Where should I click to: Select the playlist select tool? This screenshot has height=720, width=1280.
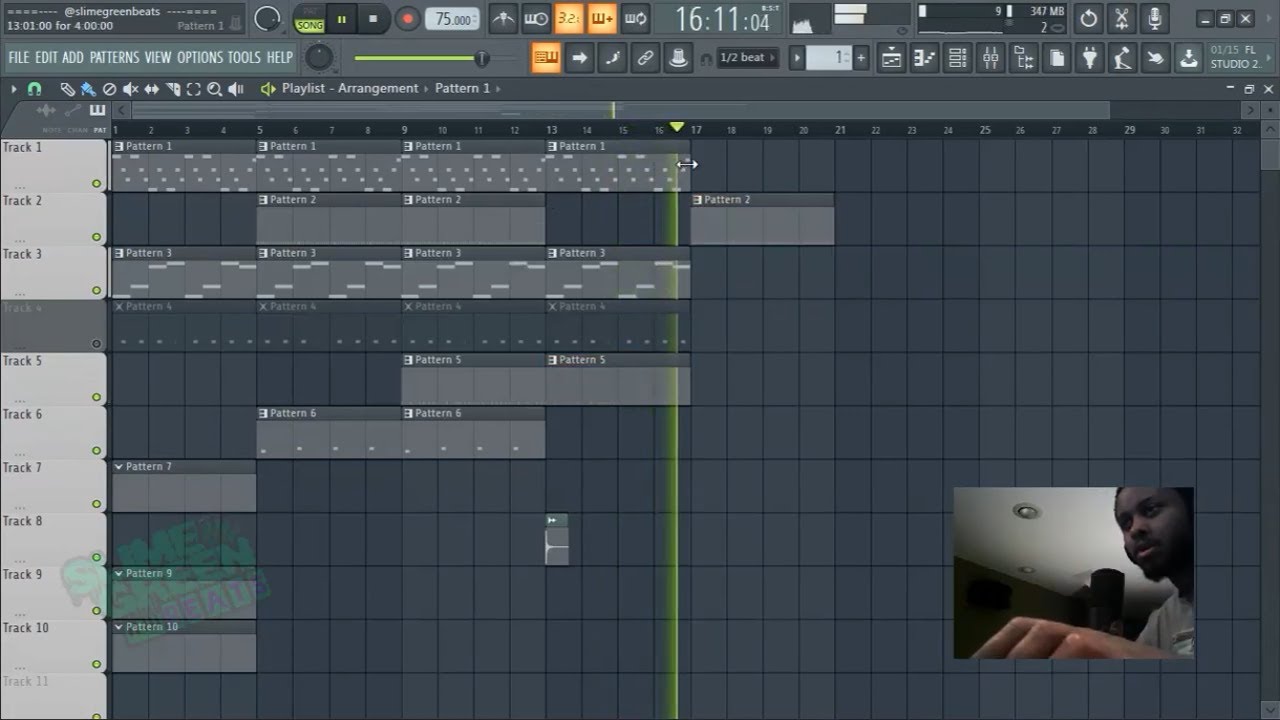pos(193,89)
